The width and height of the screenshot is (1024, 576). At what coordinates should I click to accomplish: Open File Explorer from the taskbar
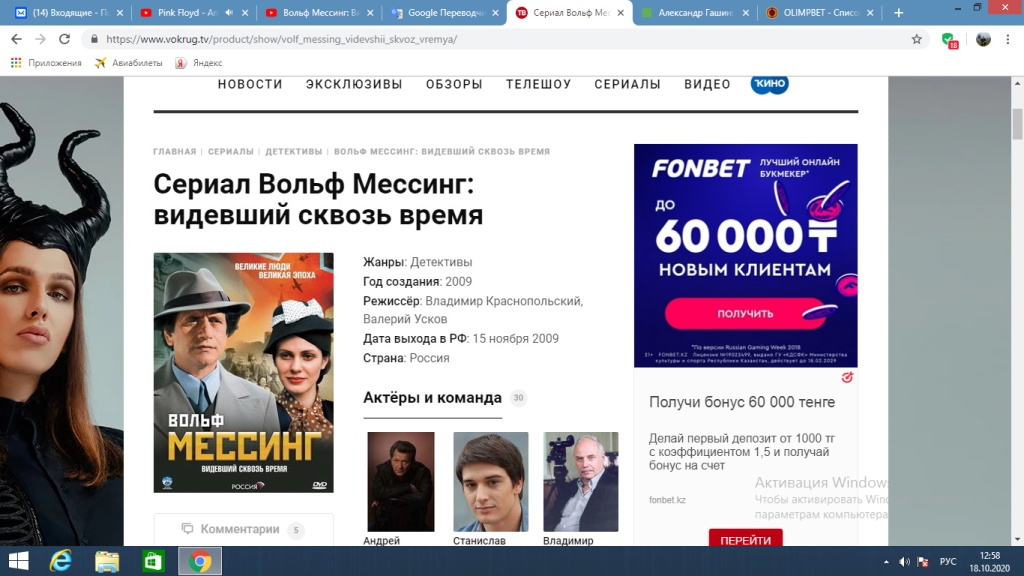tap(107, 561)
